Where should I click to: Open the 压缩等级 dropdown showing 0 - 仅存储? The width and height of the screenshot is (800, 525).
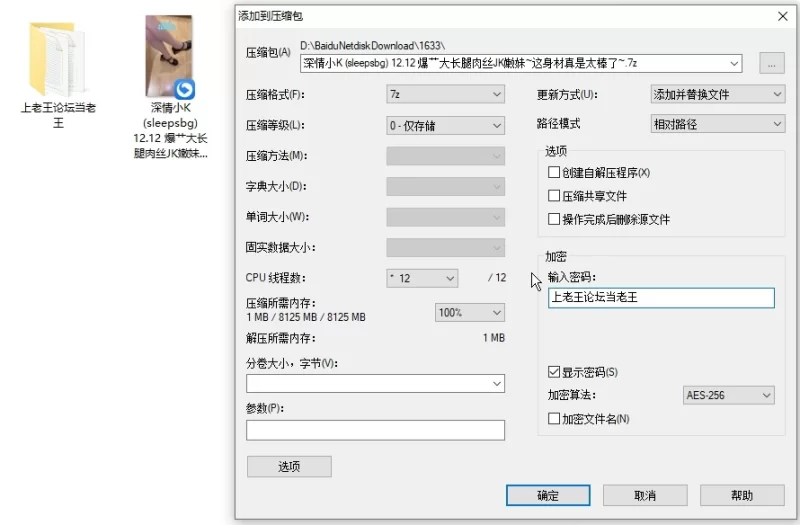445,126
